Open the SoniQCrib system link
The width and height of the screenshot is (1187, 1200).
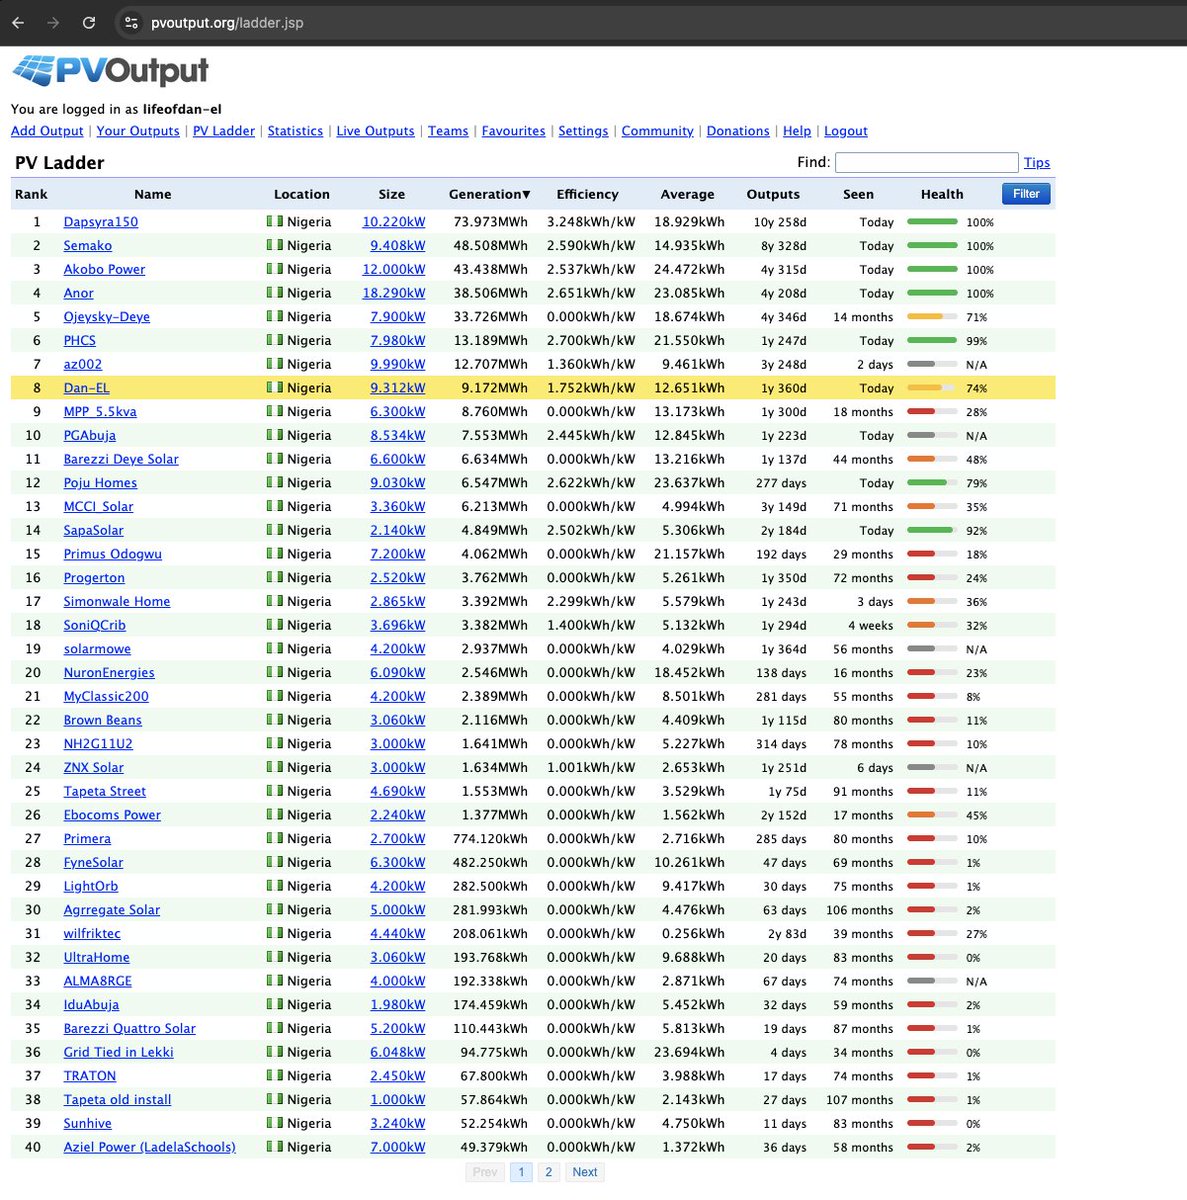95,625
